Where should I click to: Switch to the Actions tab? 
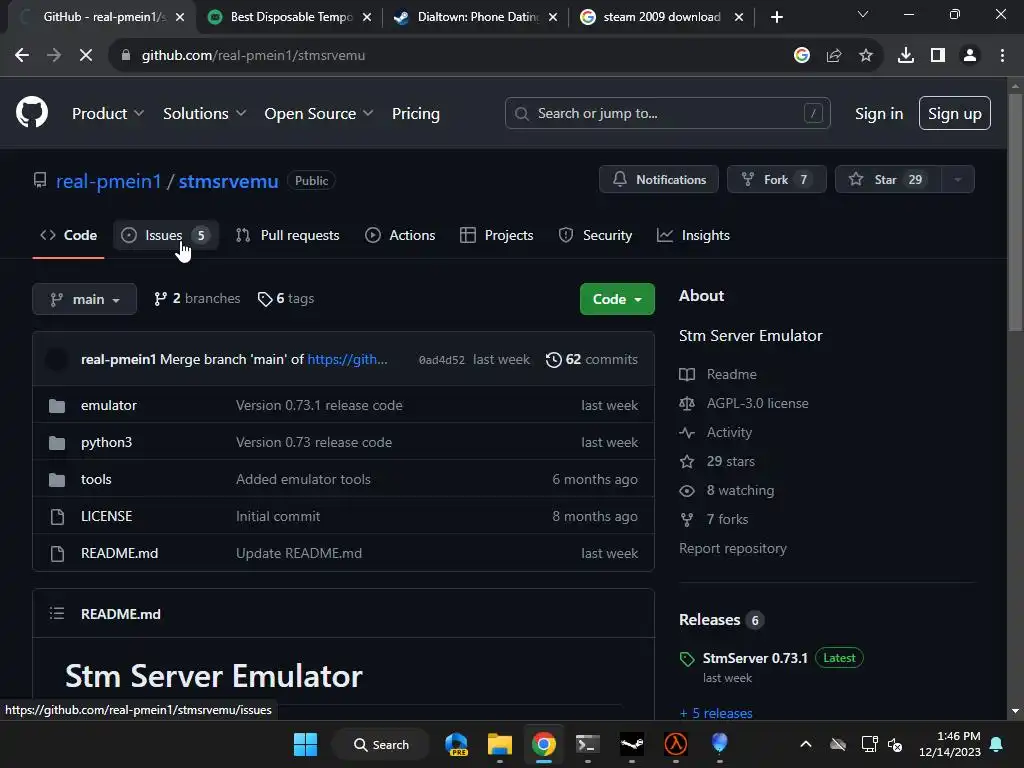(400, 235)
